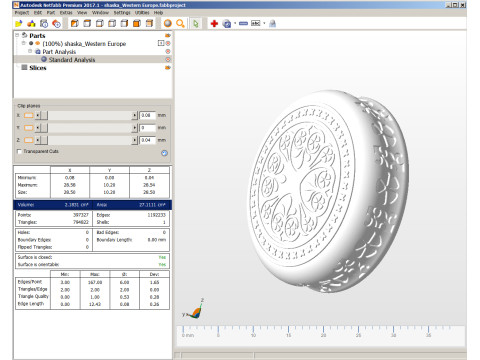Enable the Transparent Cuts checkbox
Viewport: 480px width, 360px height.
tap(19, 151)
